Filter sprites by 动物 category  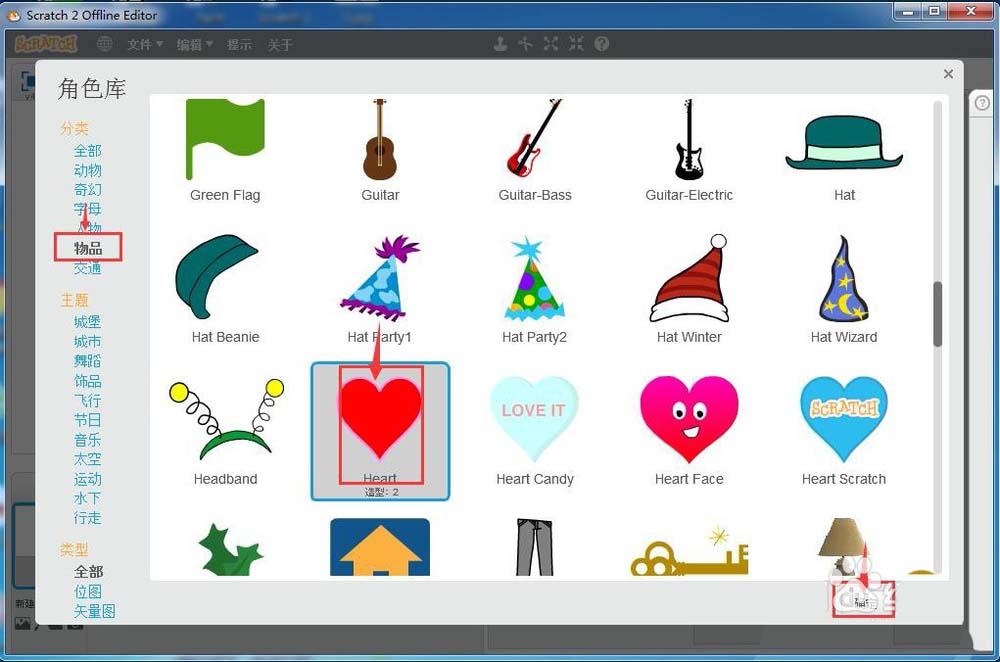87,170
